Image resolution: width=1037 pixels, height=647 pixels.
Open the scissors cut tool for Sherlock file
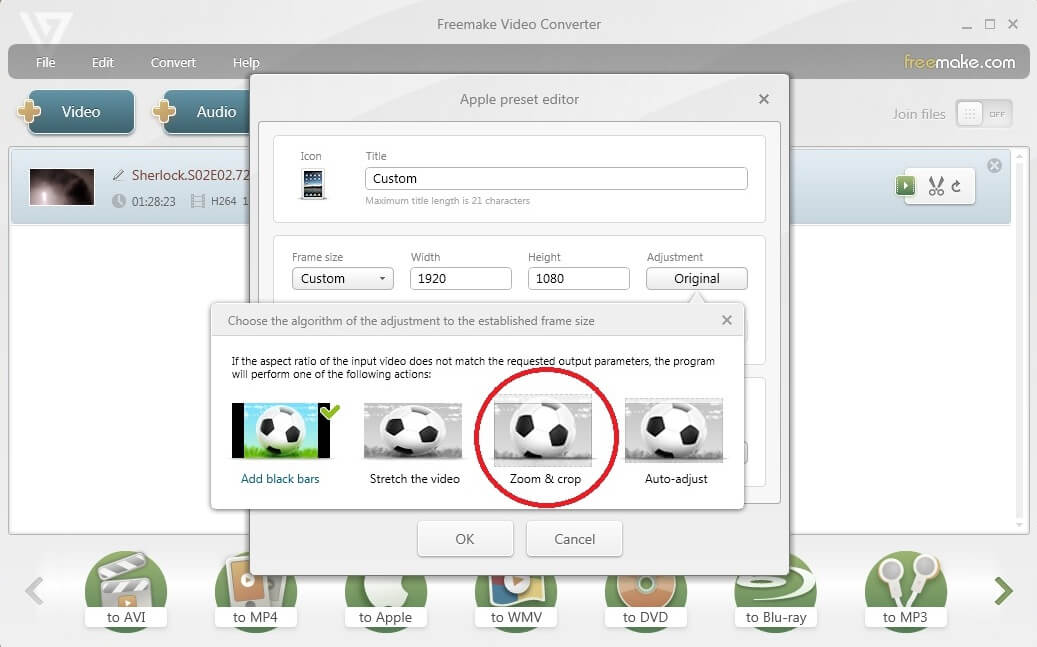(936, 186)
